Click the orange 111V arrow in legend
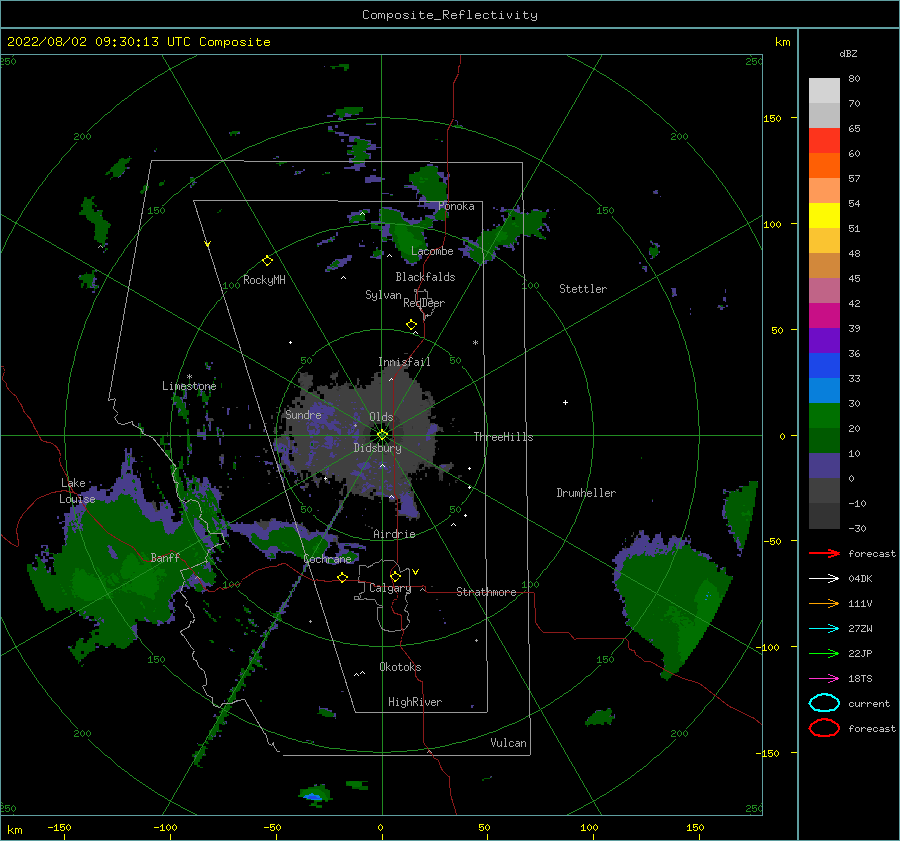The image size is (900, 841). point(824,603)
